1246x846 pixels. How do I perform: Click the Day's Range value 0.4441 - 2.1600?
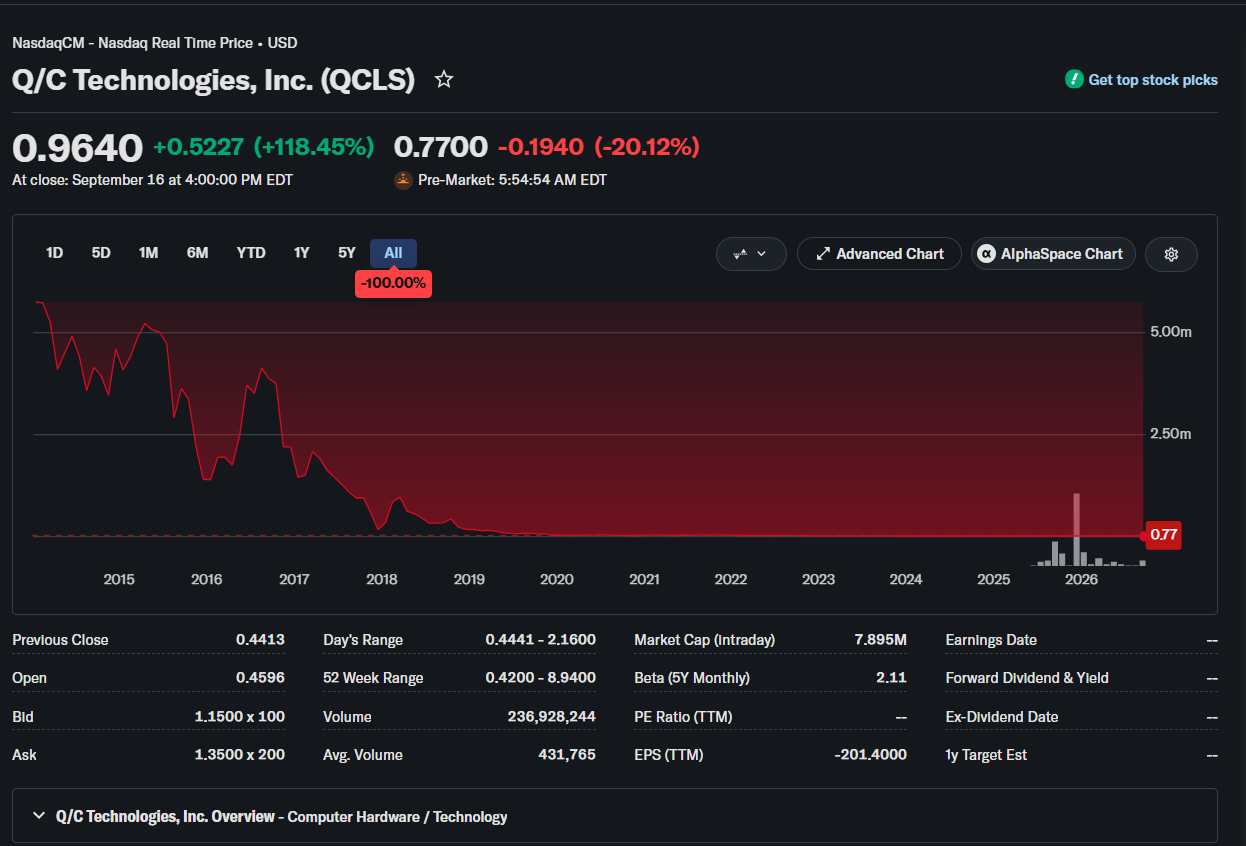point(541,639)
